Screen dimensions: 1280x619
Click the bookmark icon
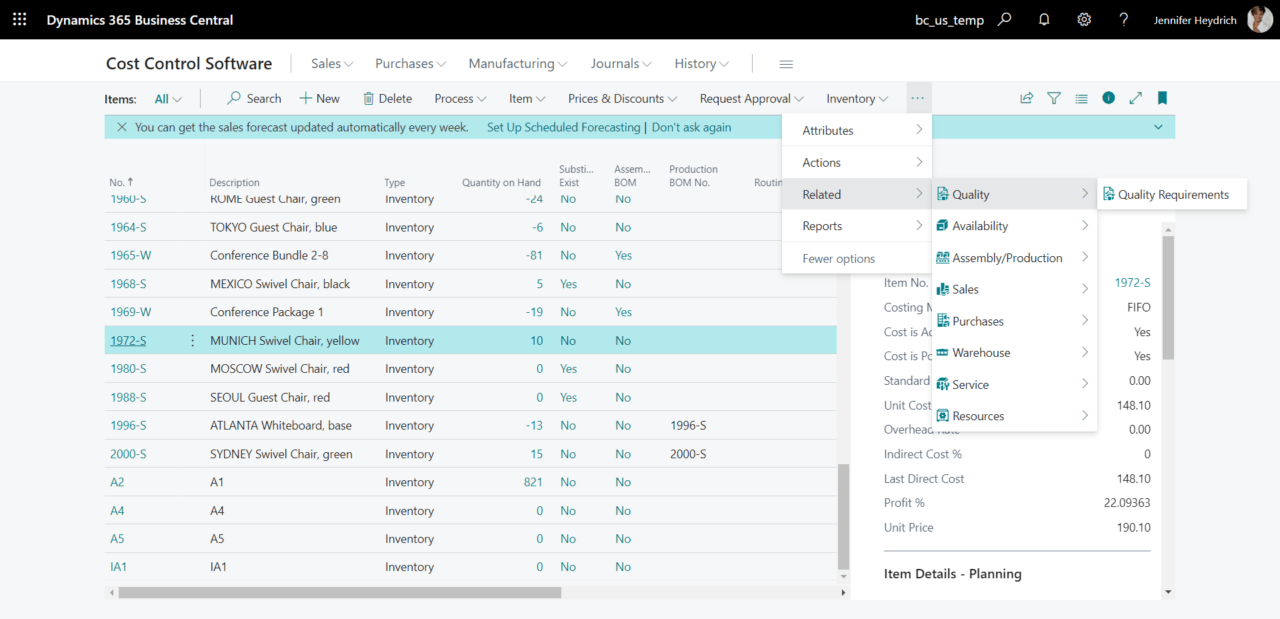(x=1162, y=98)
